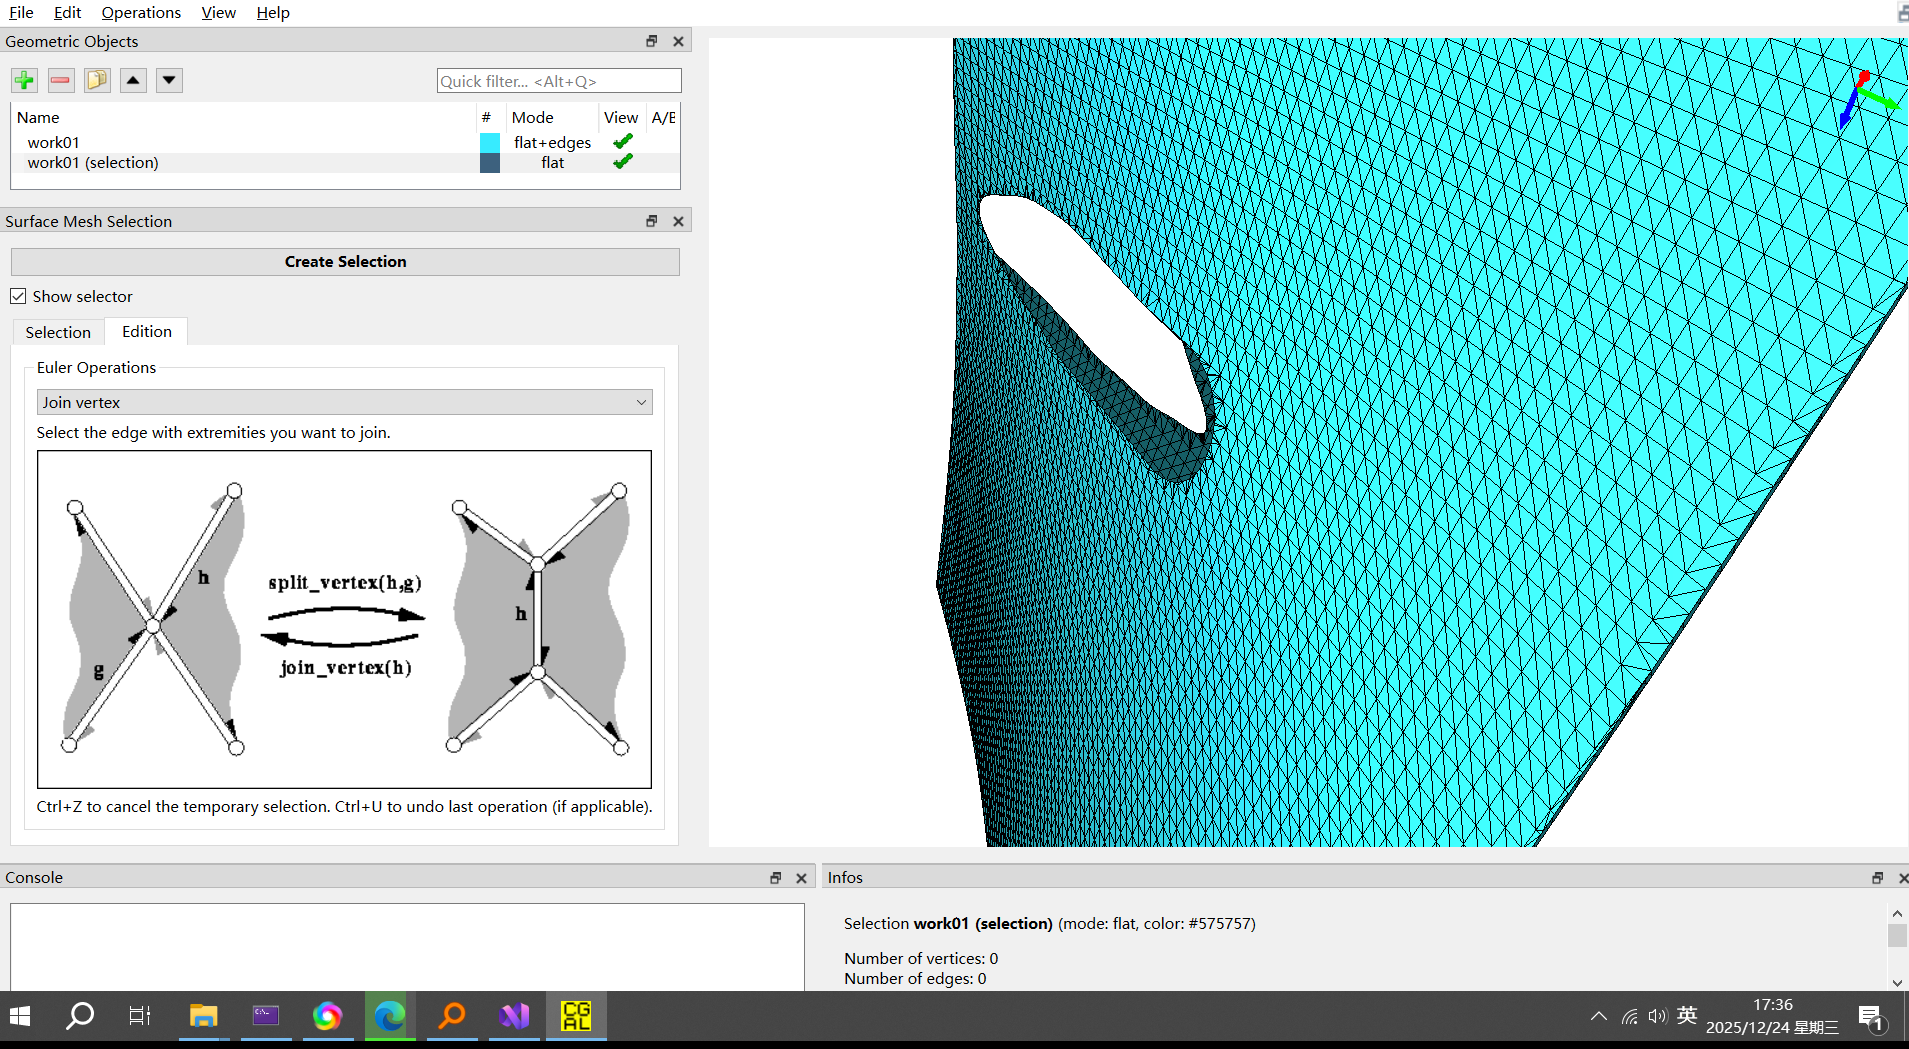Open the Windows Start menu
Screen dimensions: 1909x1049
(x=20, y=1016)
